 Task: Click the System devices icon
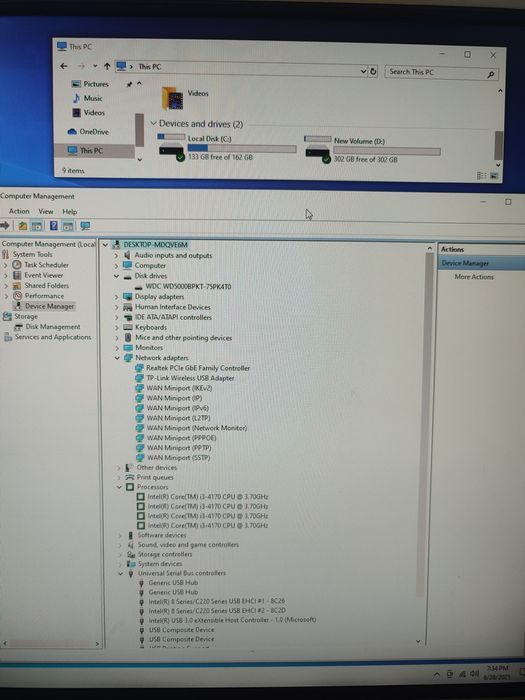(x=131, y=563)
